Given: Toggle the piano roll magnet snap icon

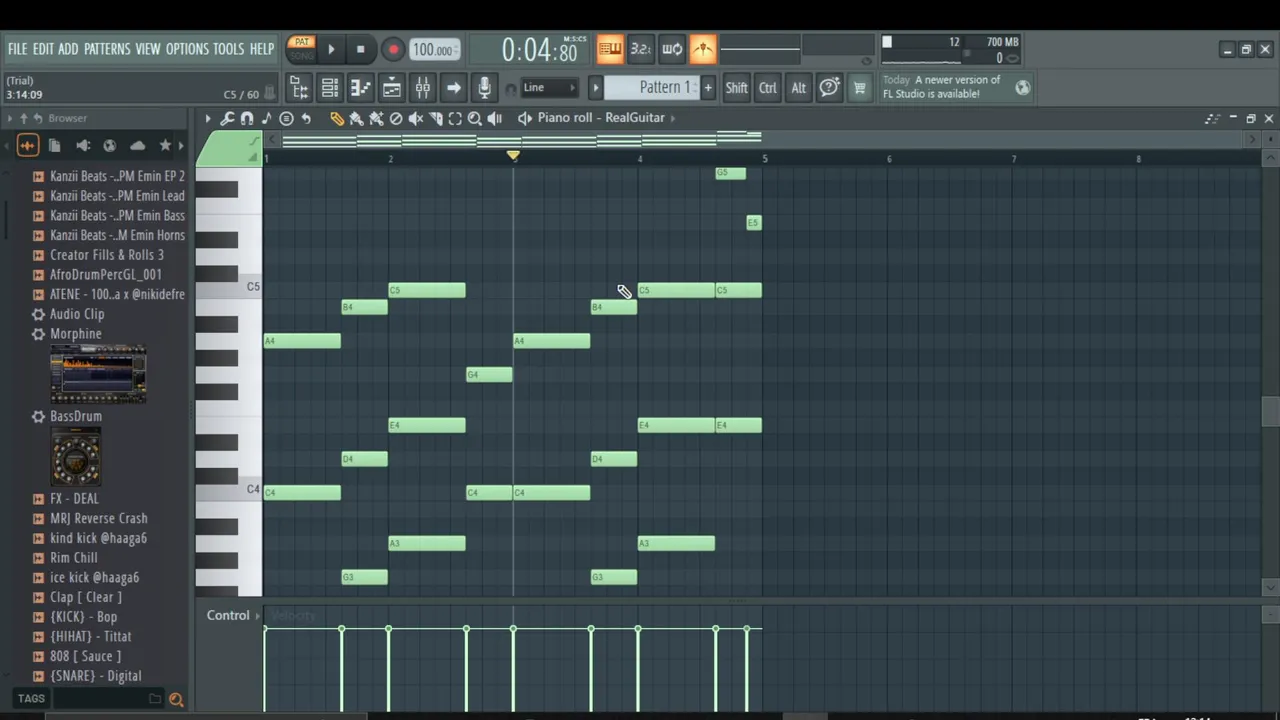Looking at the screenshot, I should (x=247, y=118).
